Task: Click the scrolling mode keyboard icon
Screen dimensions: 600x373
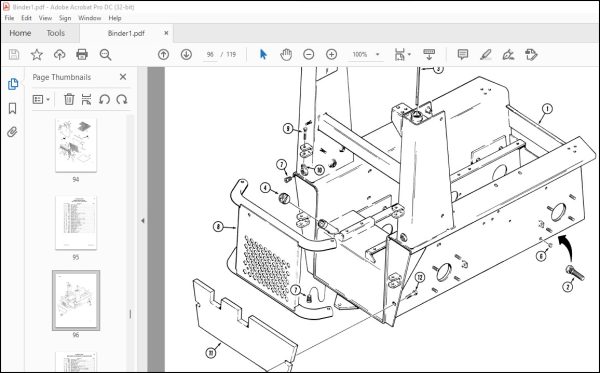Action: pos(429,55)
